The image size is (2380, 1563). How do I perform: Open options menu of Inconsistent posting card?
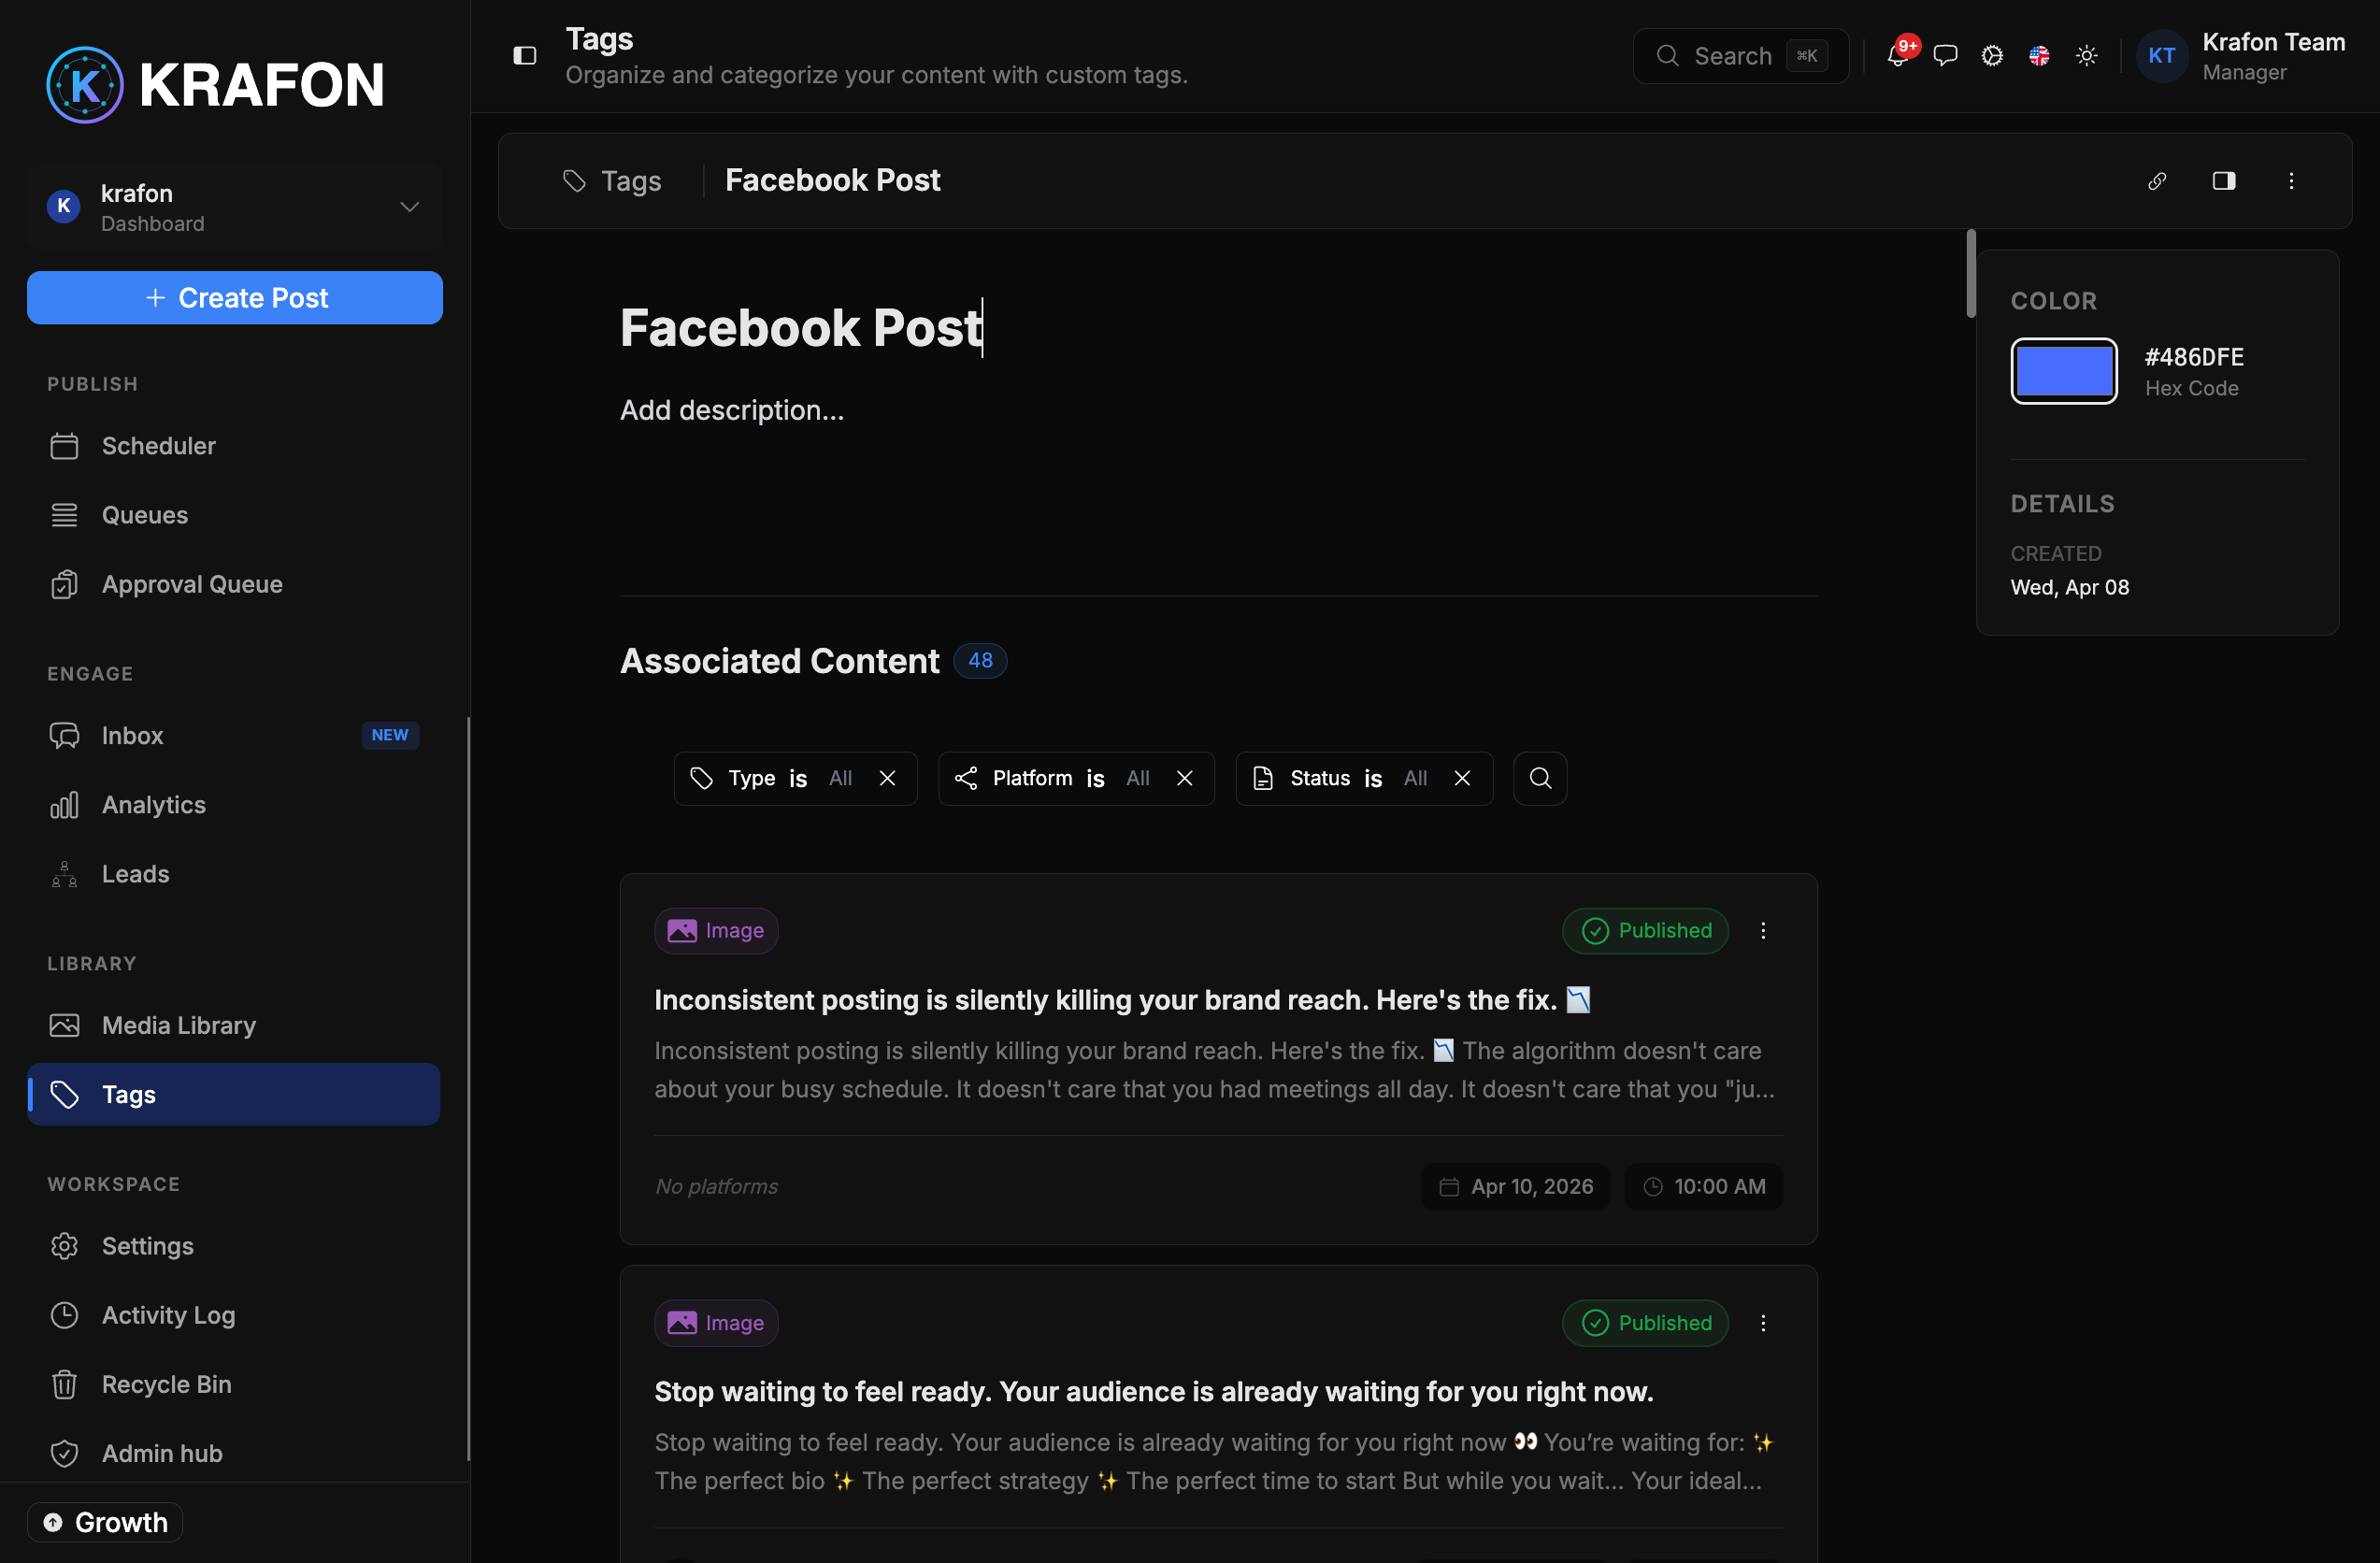coord(1763,931)
